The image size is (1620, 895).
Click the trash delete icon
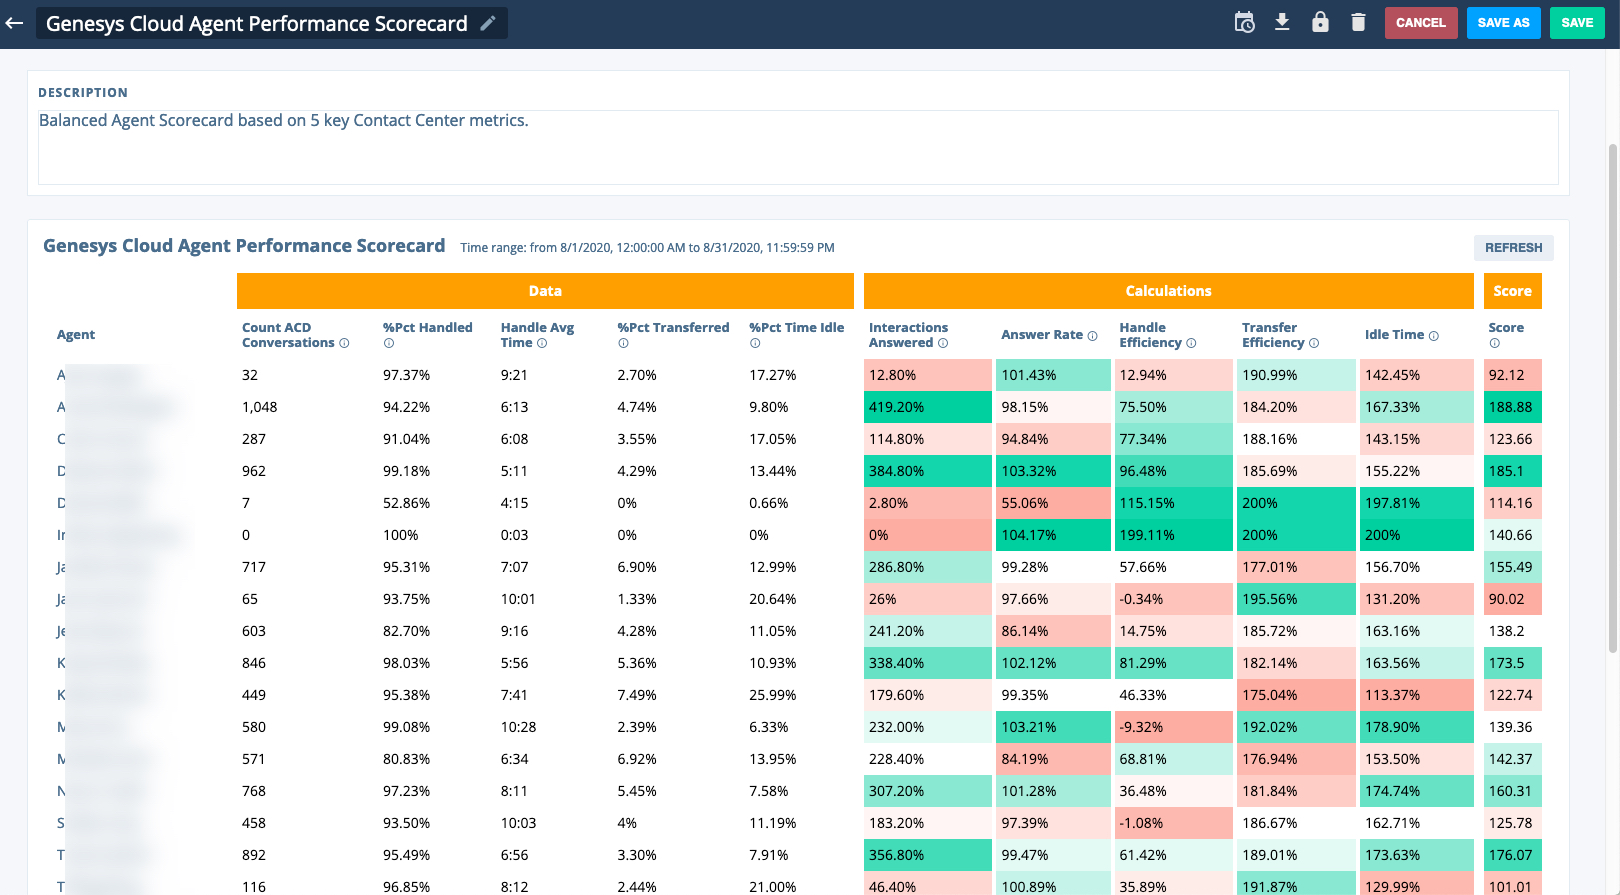[x=1358, y=22]
